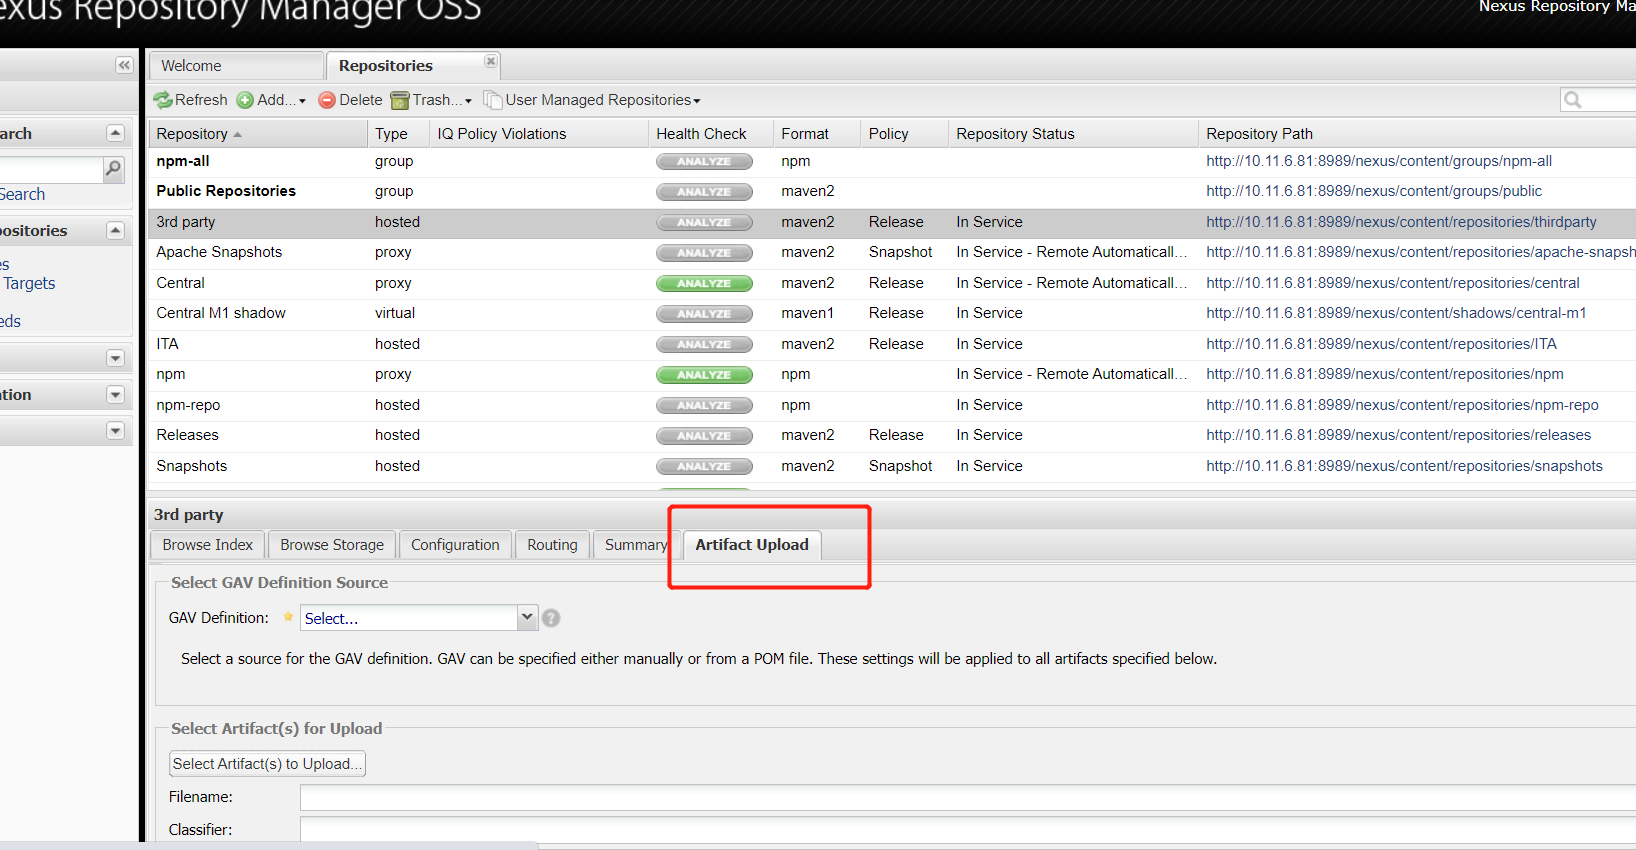Sort by Health Check column header
Image resolution: width=1636 pixels, height=850 pixels.
[710, 134]
